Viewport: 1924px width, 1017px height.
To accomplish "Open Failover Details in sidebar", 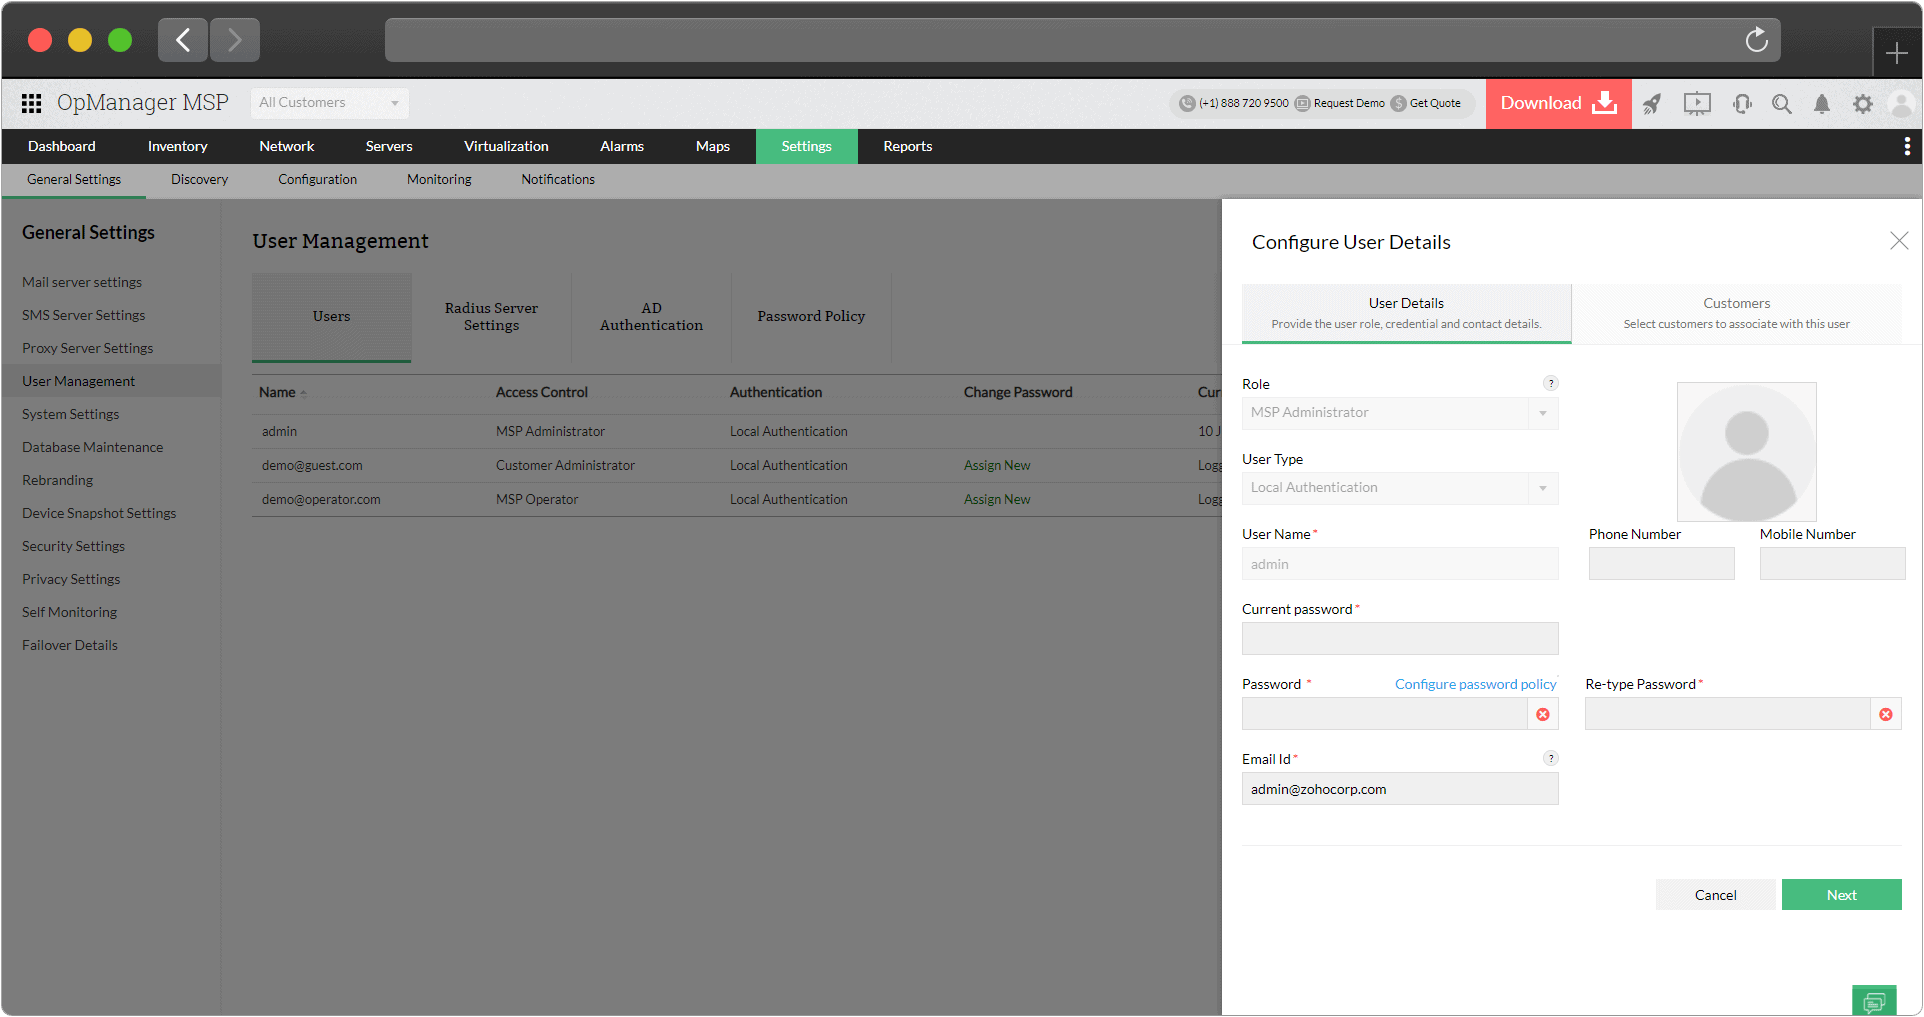I will coord(70,646).
